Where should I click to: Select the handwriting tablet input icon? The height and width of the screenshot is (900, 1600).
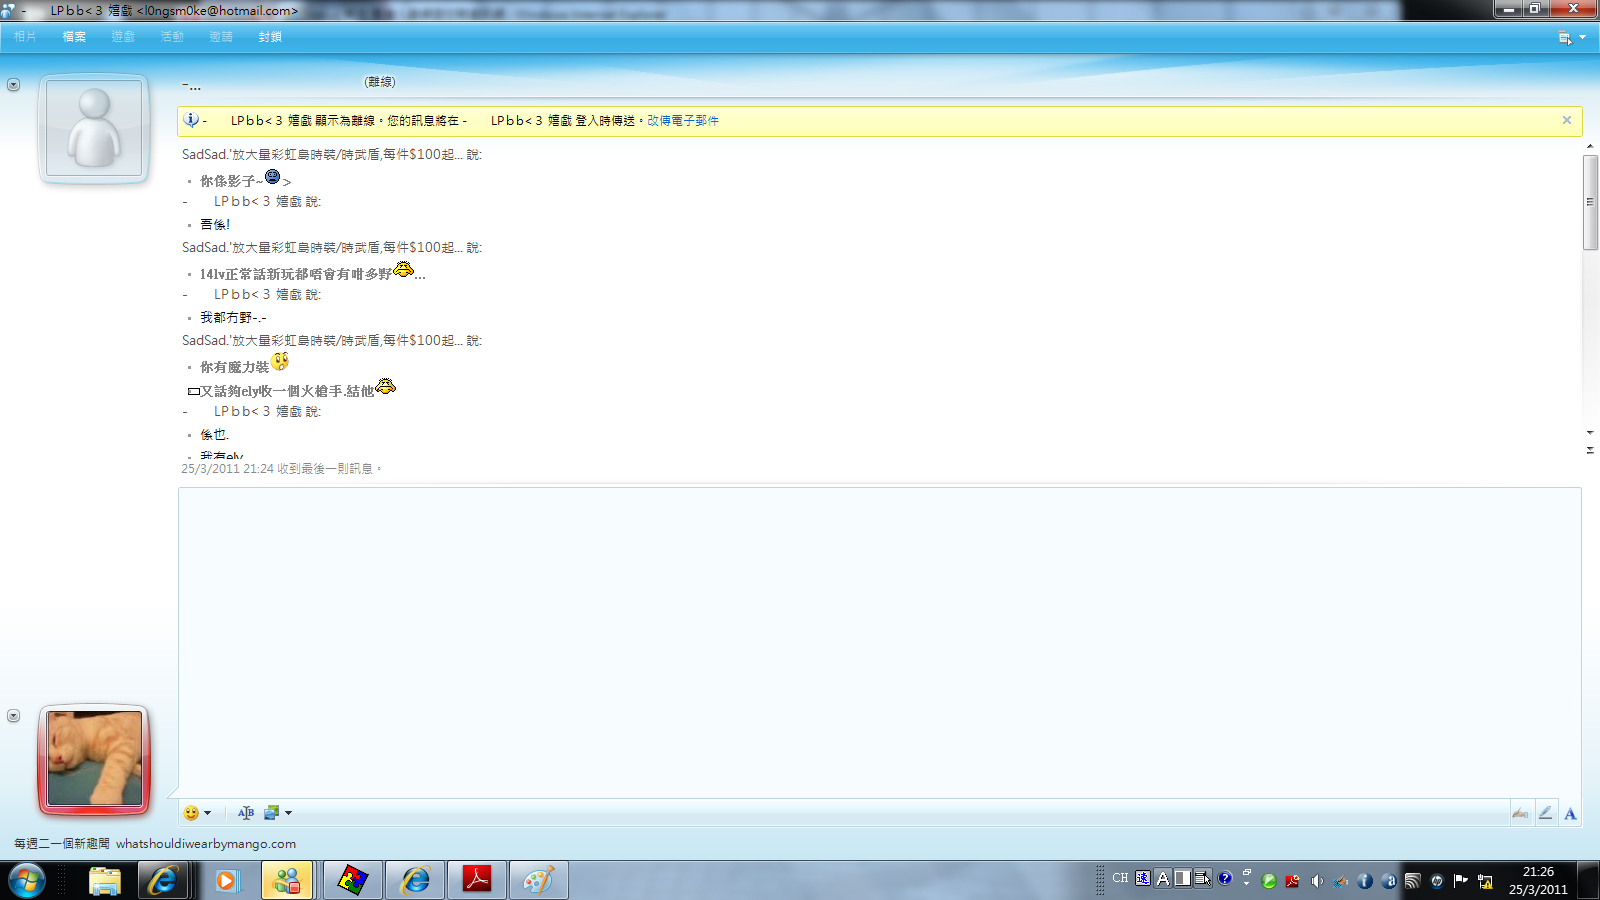tap(1520, 813)
